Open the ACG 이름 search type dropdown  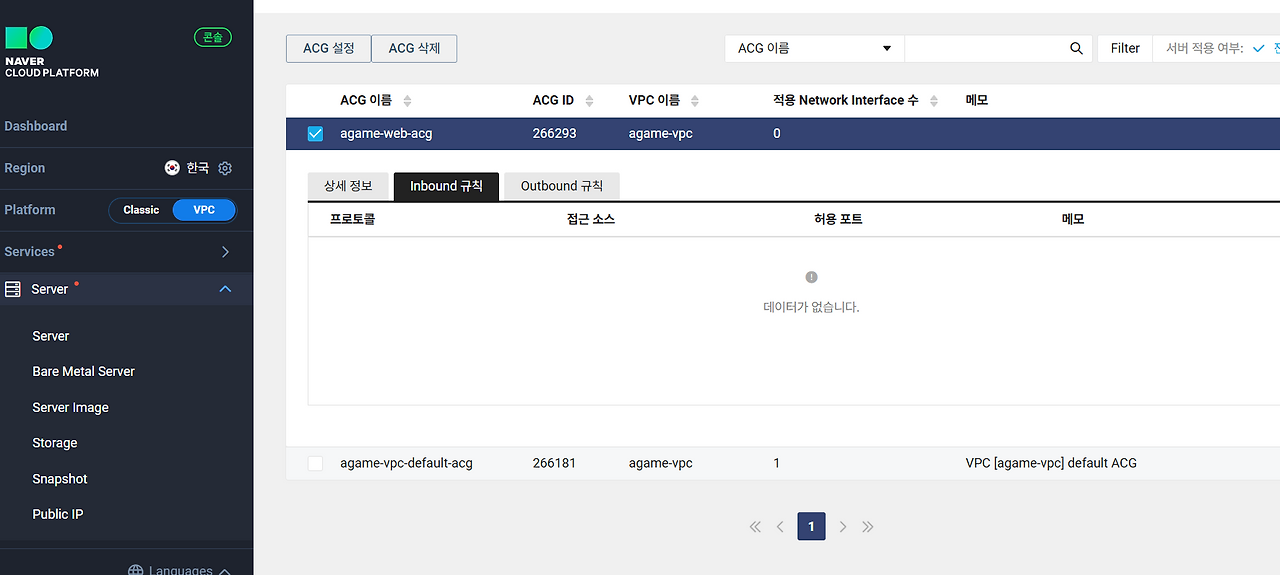814,48
